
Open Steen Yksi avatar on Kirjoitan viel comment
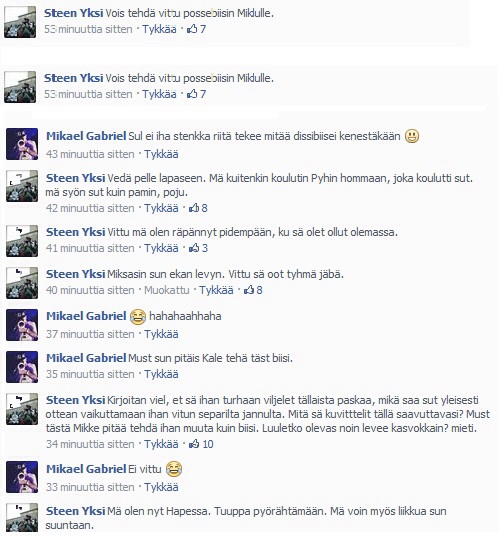(22, 409)
